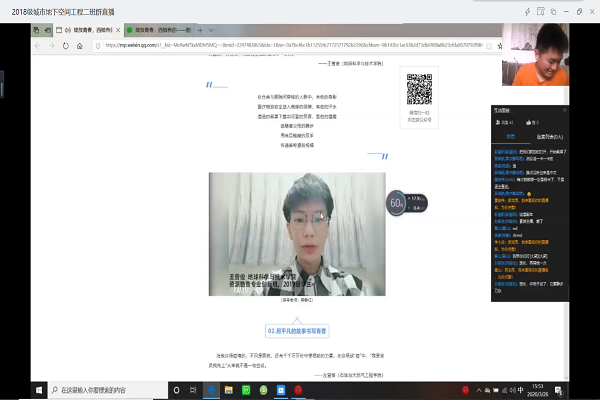Close the first browser tab
The height and width of the screenshot is (400, 600).
118,30
